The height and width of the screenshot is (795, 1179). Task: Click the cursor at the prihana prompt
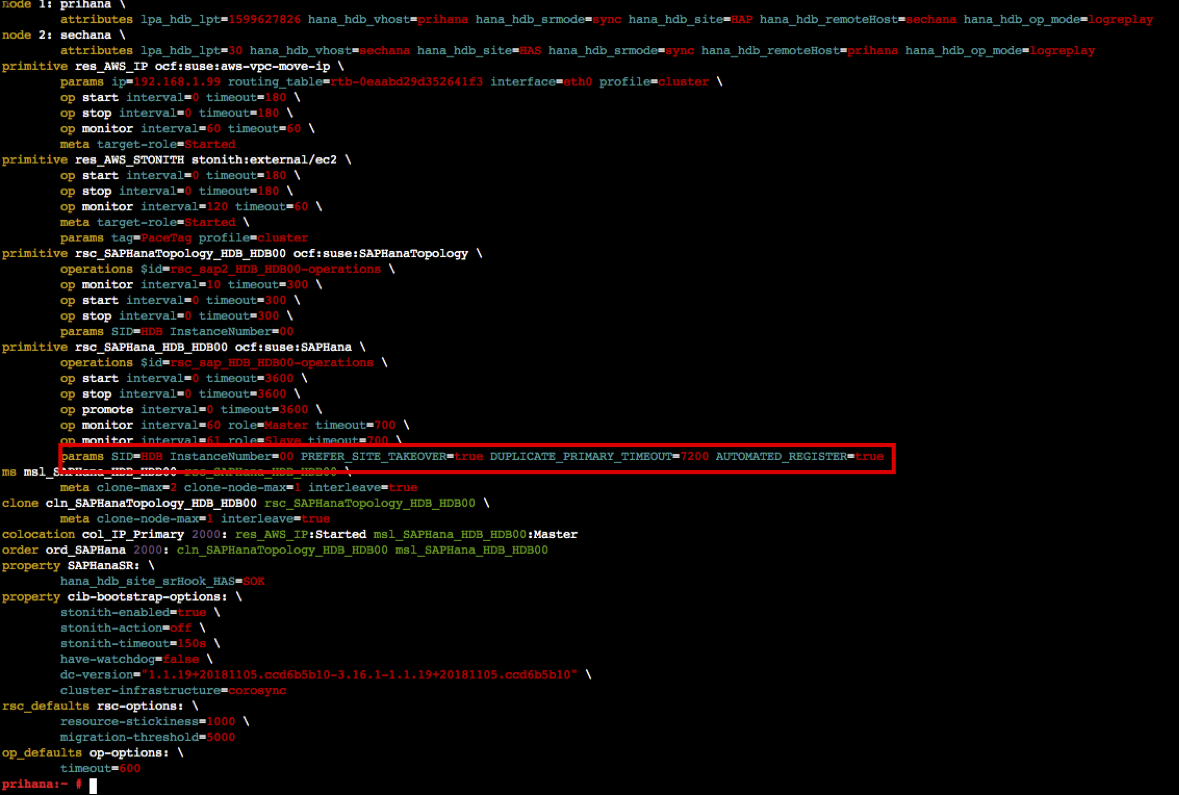pos(93,785)
